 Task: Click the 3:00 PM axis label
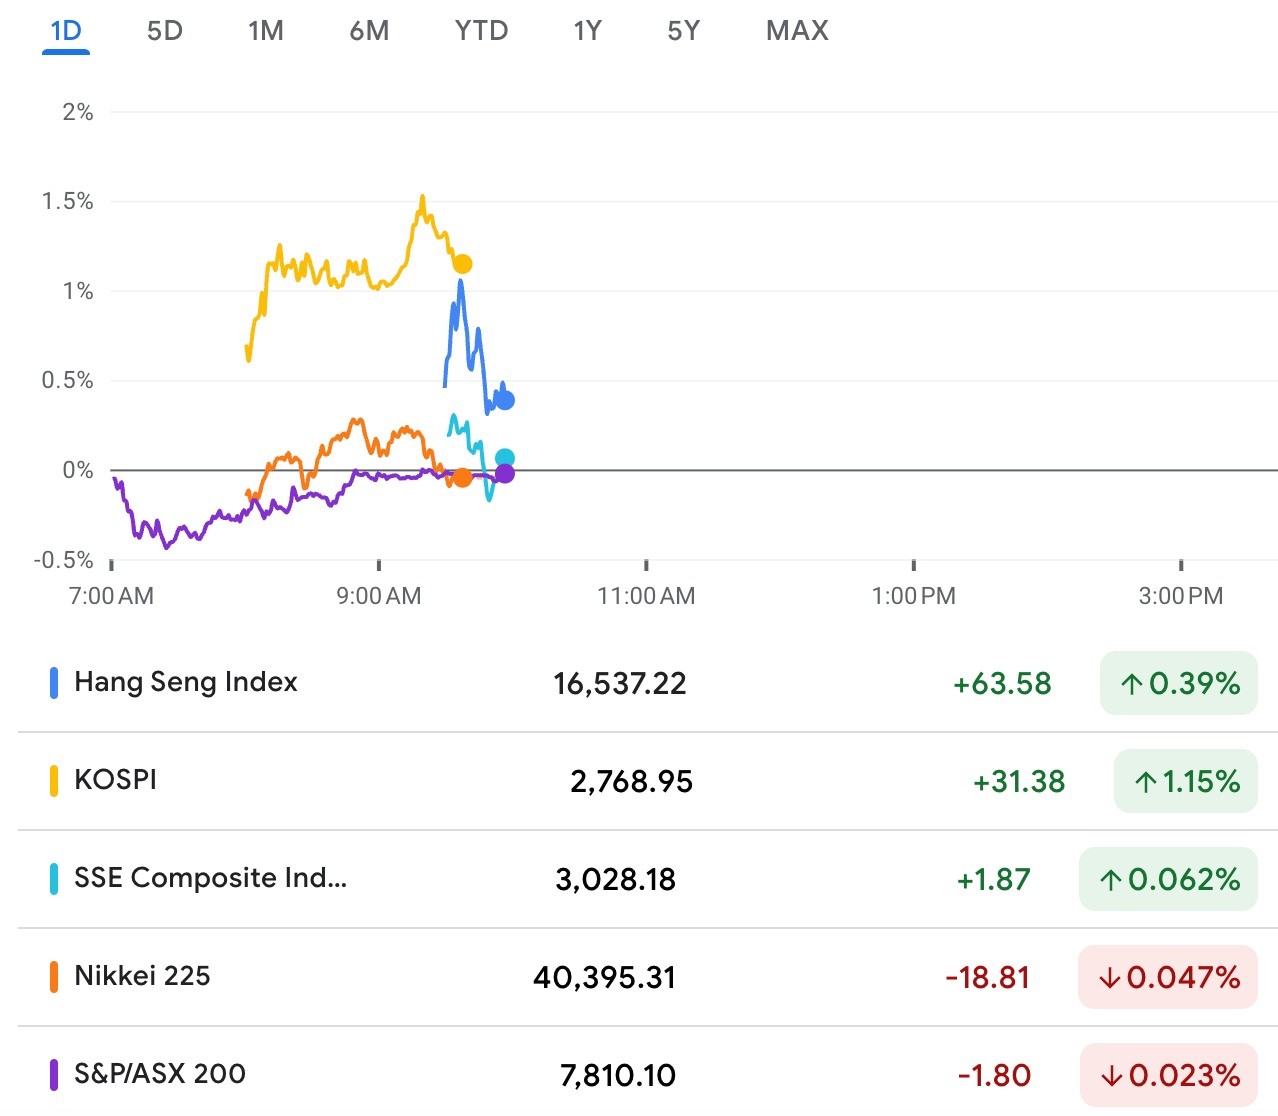point(1181,596)
